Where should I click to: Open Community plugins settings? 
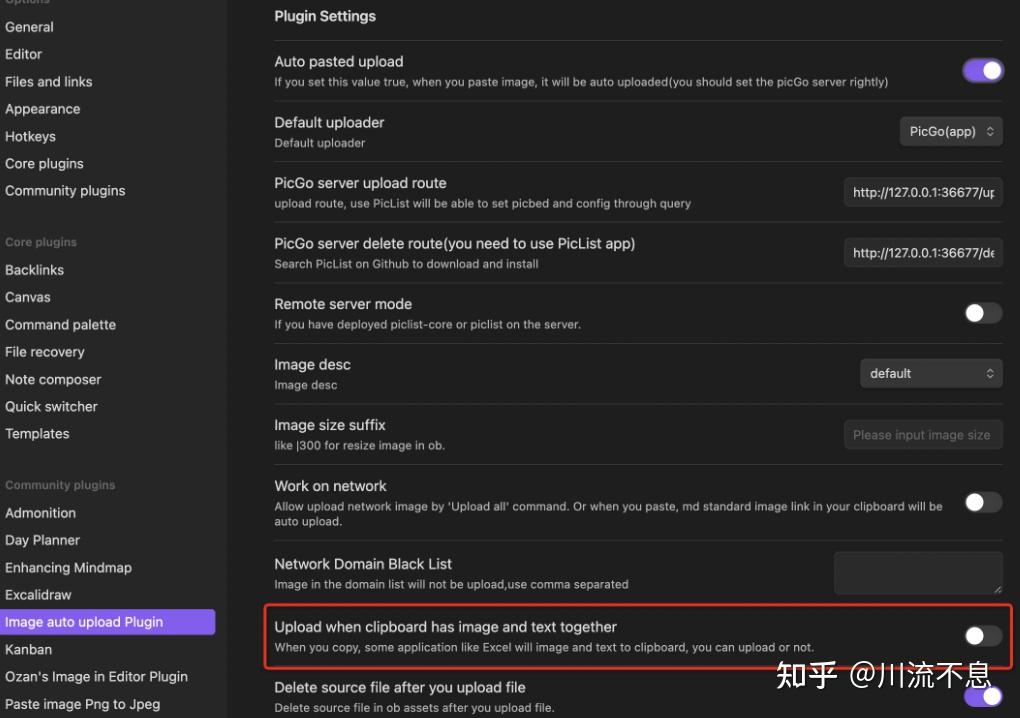65,190
